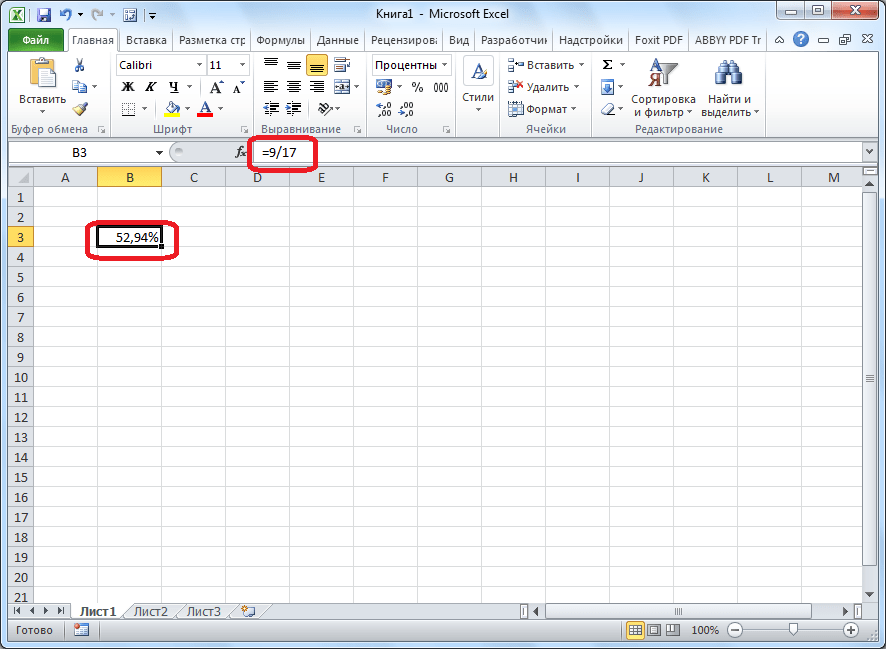This screenshot has width=886, height=649.
Task: Open the Calibri font name dropdown
Action: coord(197,65)
